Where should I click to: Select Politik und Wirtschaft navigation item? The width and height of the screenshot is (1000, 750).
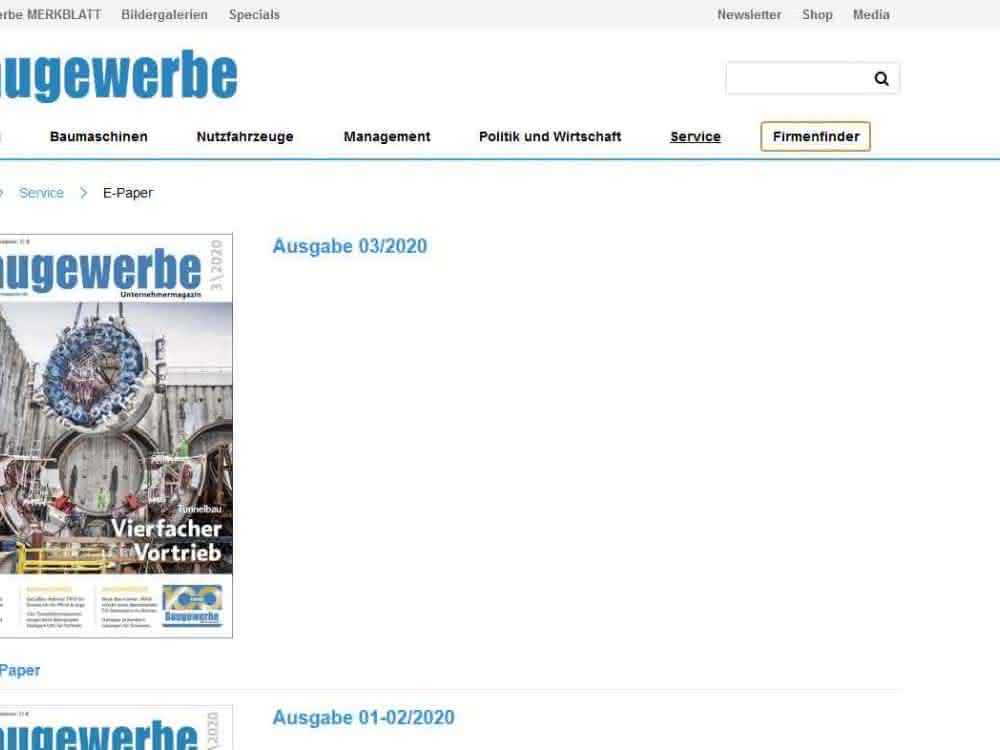550,136
